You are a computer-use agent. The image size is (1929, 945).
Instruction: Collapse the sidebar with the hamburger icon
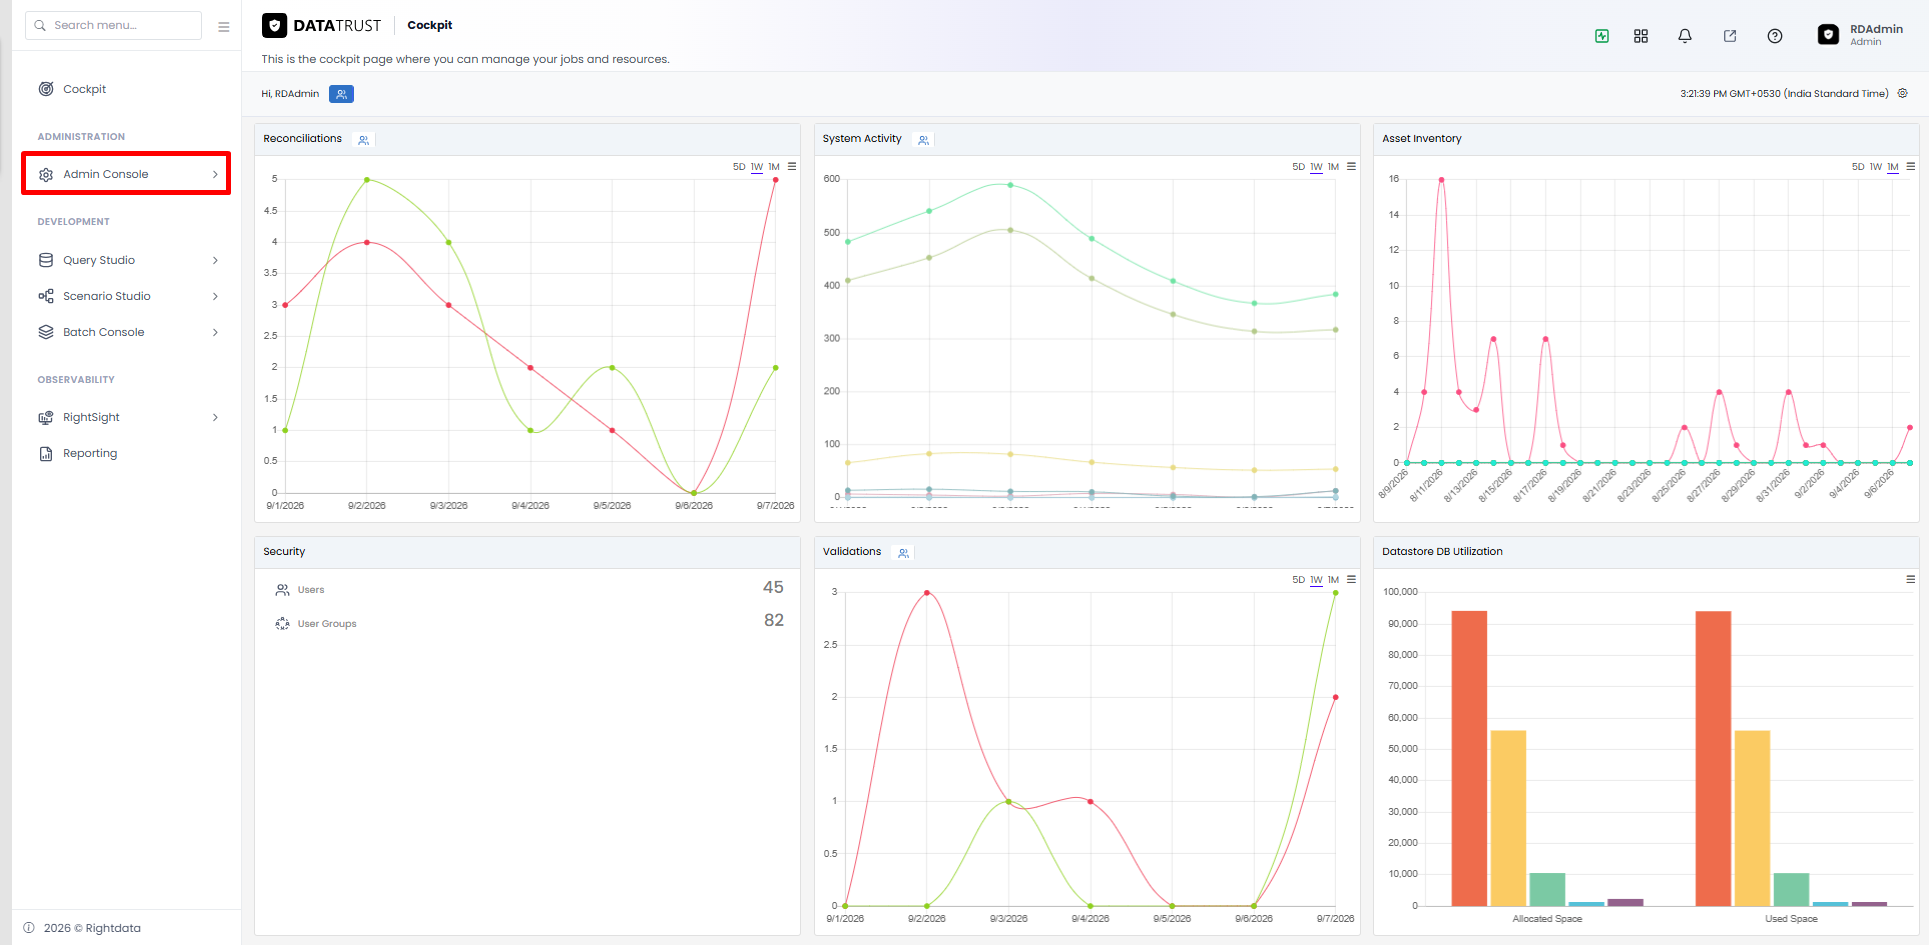tap(224, 27)
